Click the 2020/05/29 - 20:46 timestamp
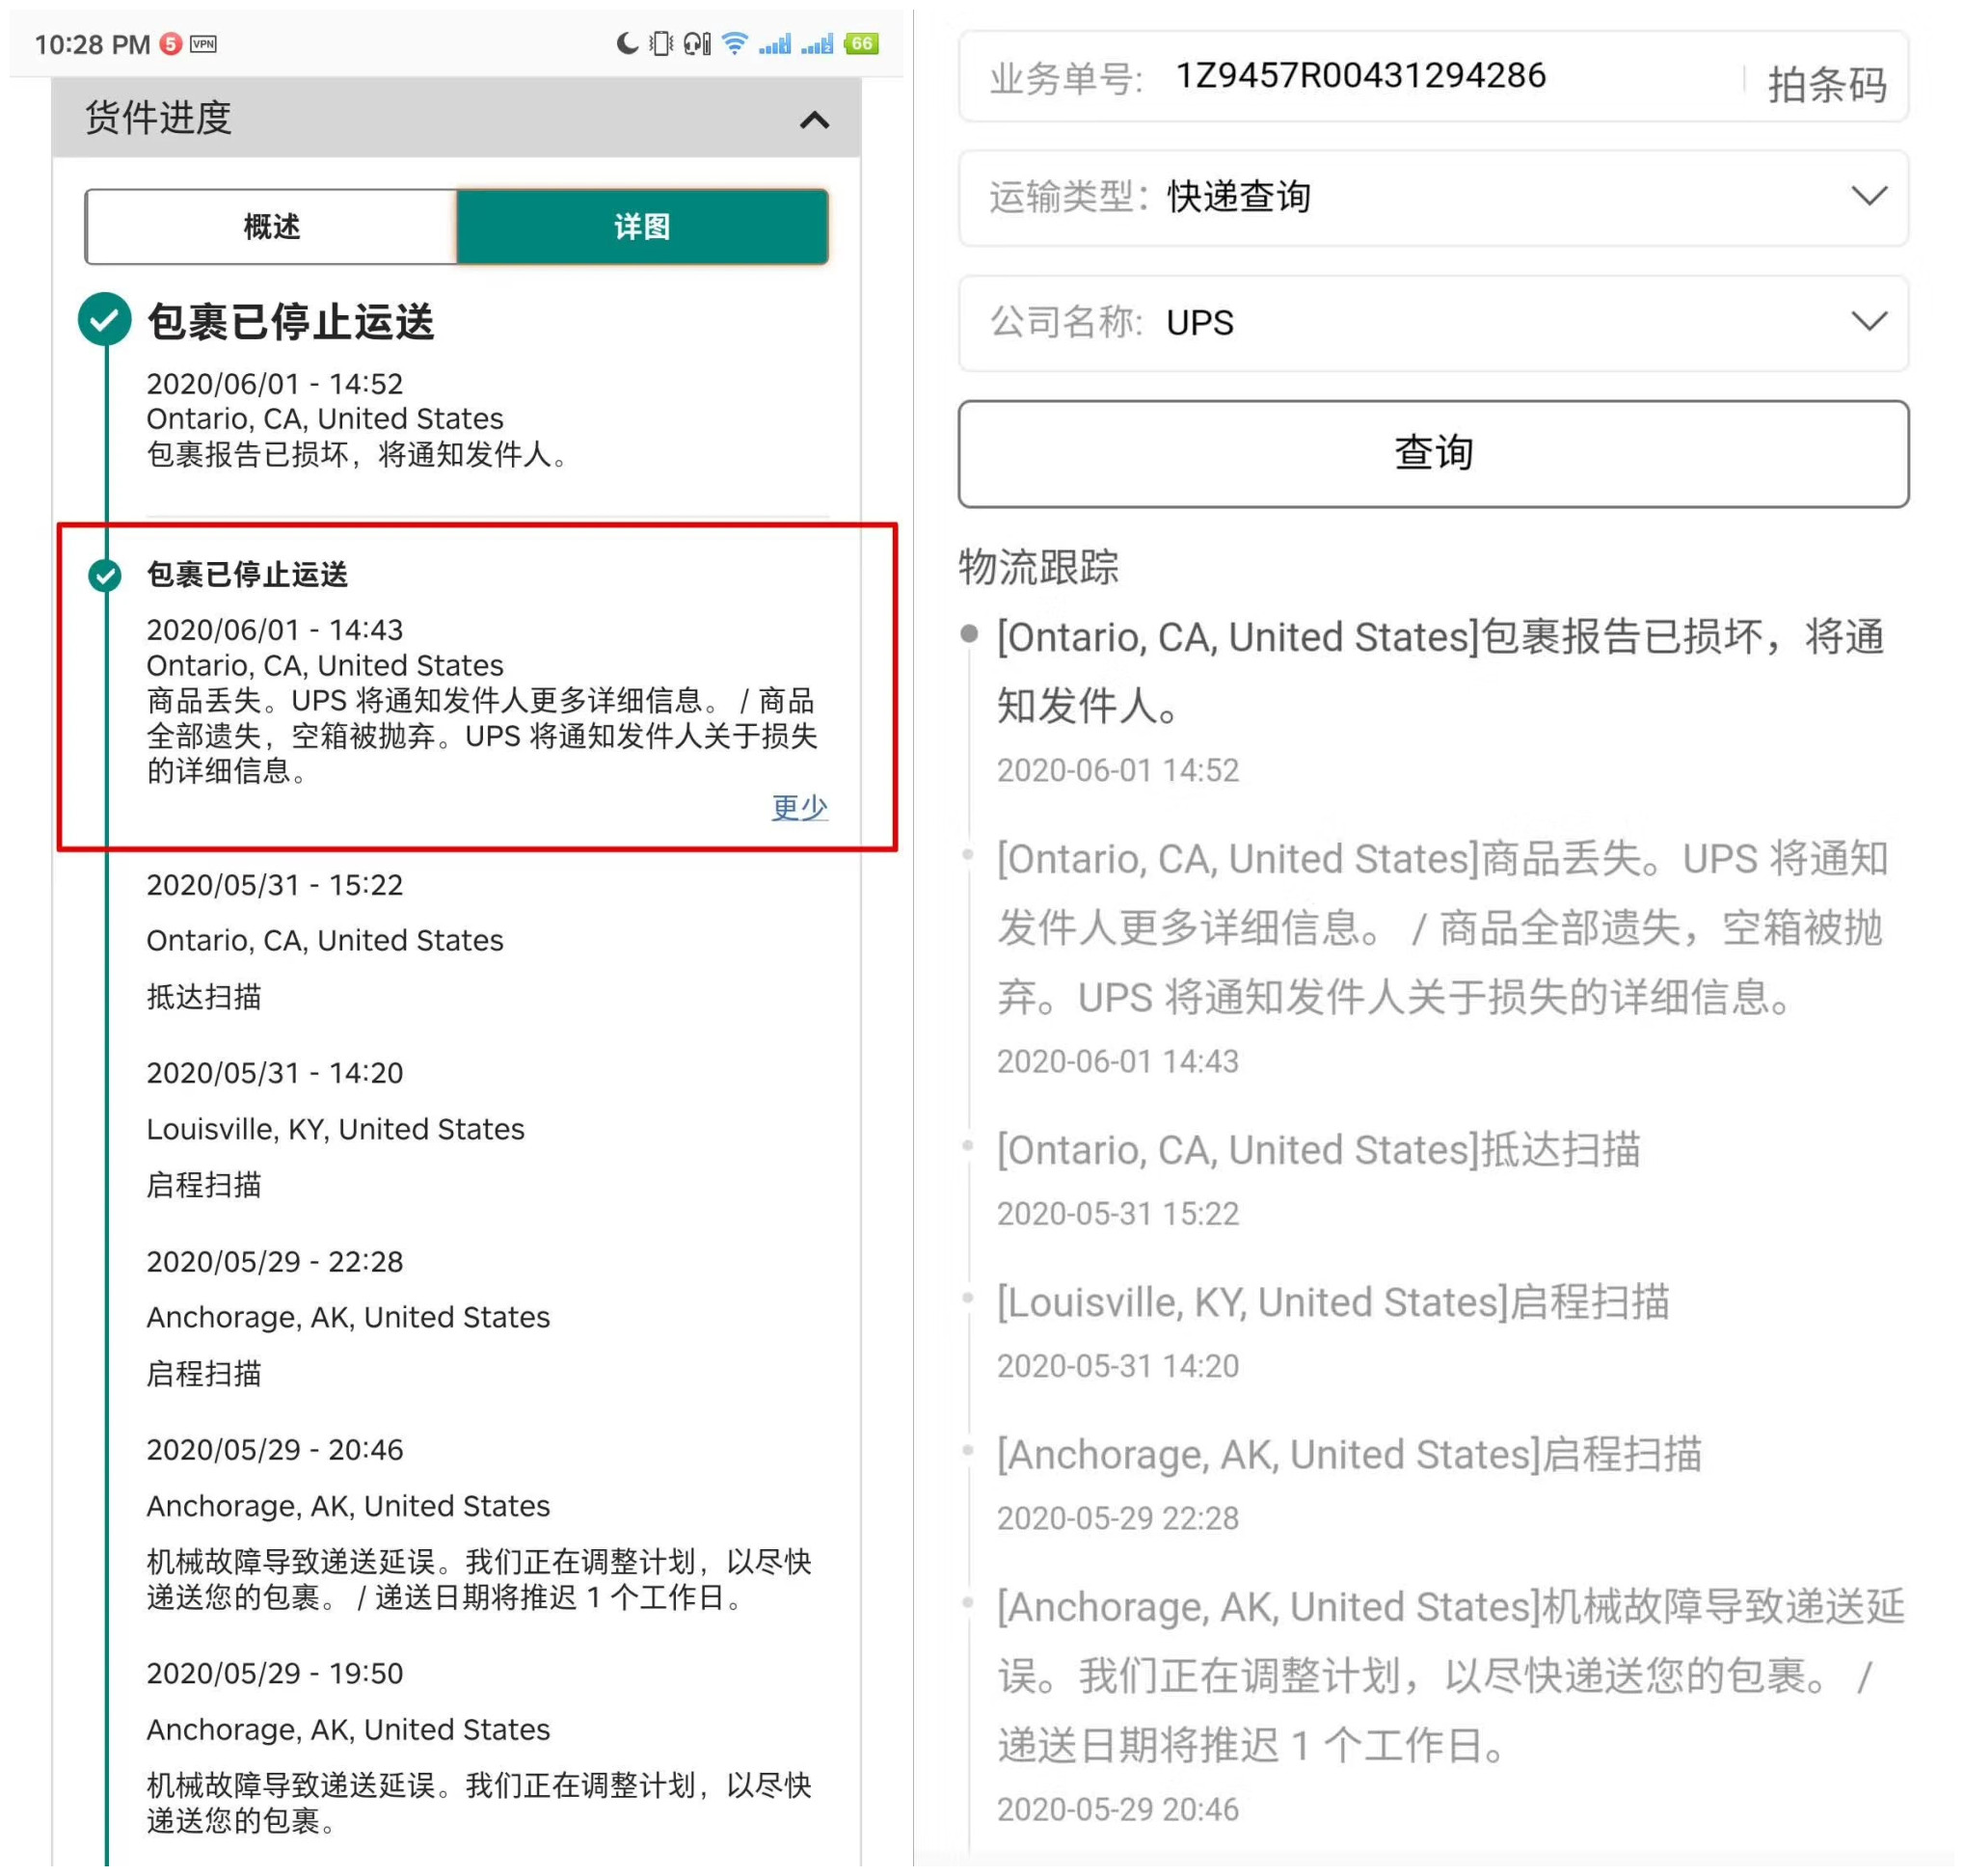 click(275, 1450)
